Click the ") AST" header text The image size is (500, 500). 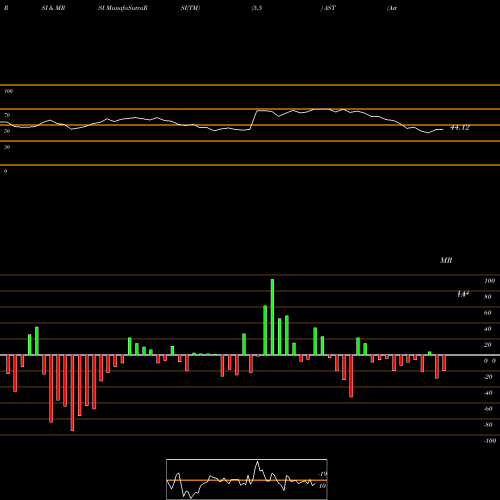coord(328,8)
